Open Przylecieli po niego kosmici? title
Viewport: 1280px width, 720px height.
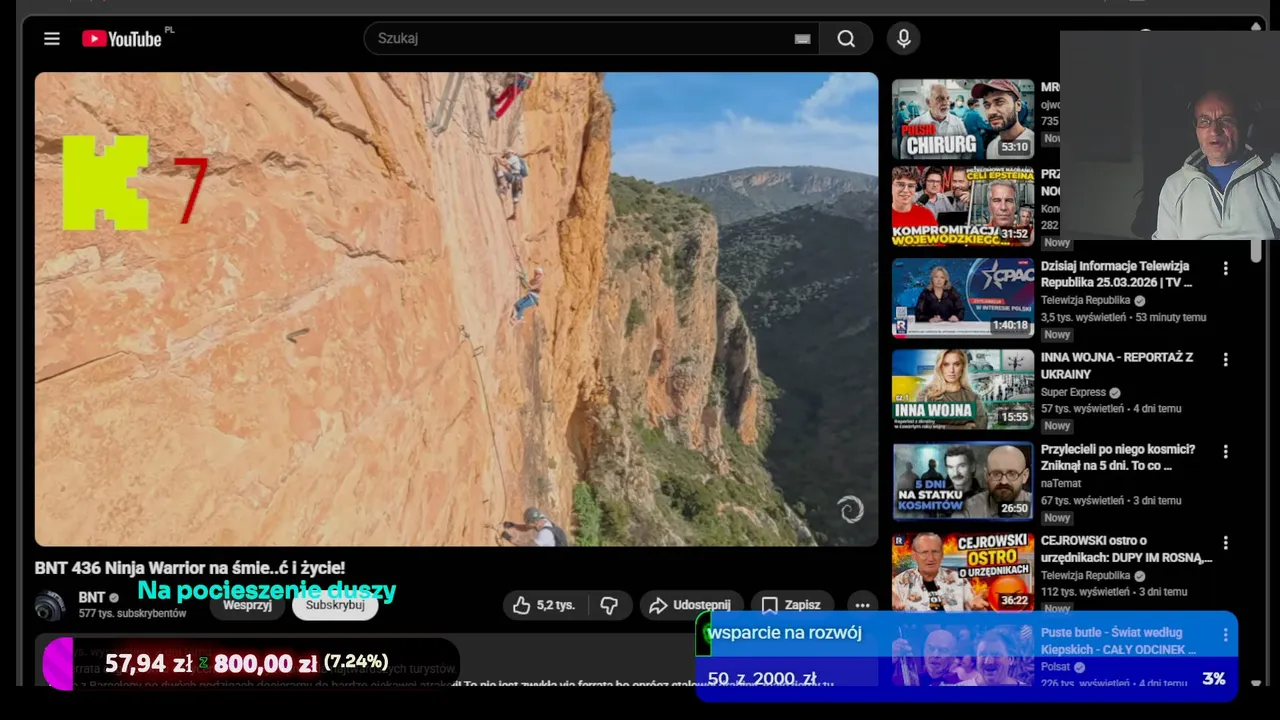coord(1118,457)
